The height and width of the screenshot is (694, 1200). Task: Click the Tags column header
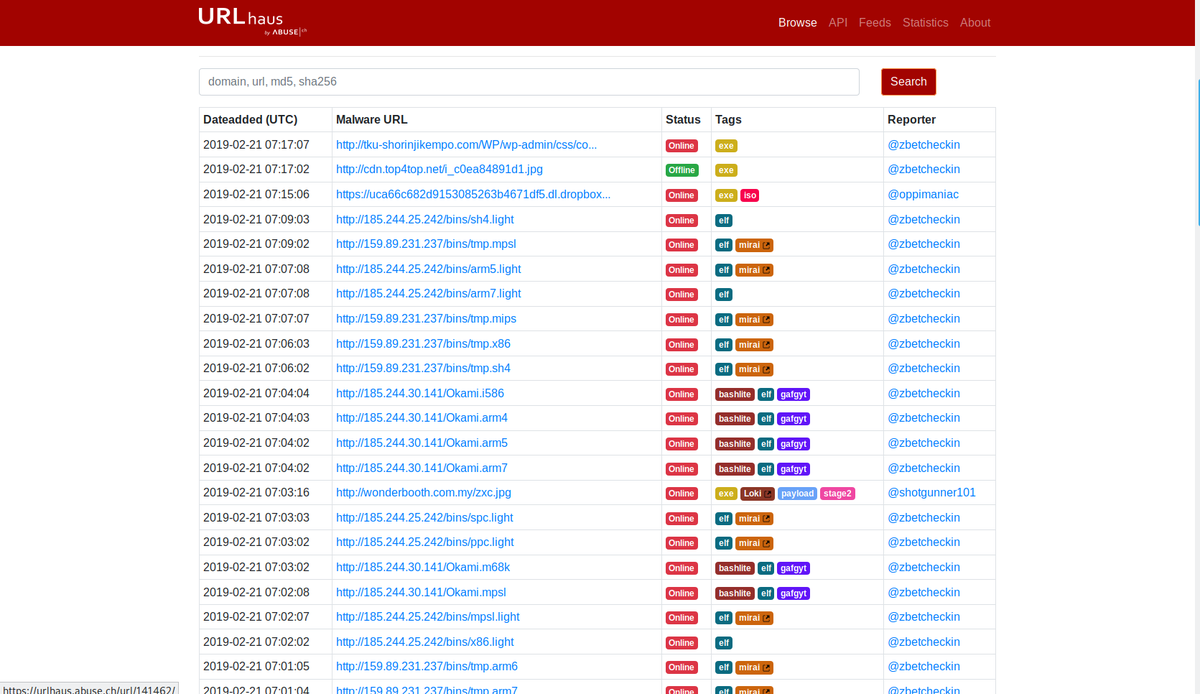click(728, 120)
